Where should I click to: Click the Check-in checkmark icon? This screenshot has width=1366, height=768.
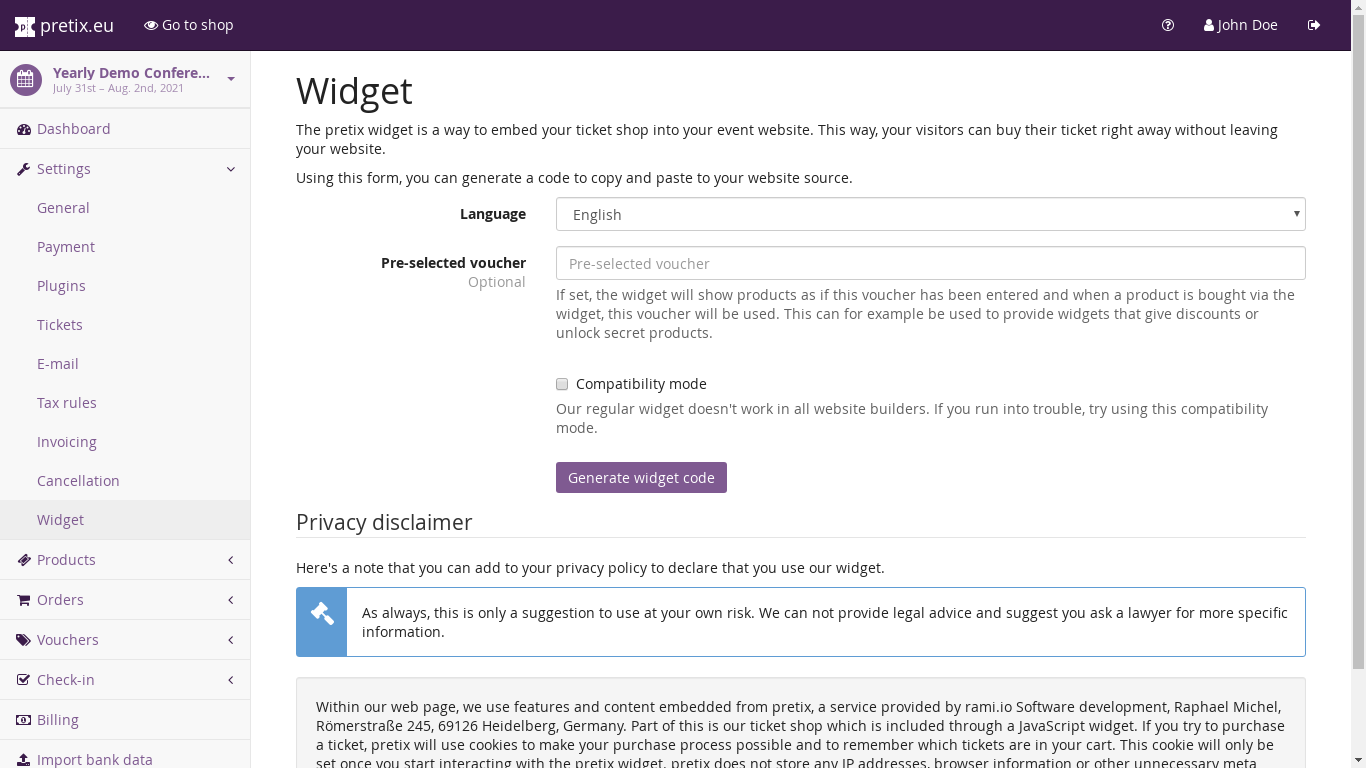[x=24, y=680]
